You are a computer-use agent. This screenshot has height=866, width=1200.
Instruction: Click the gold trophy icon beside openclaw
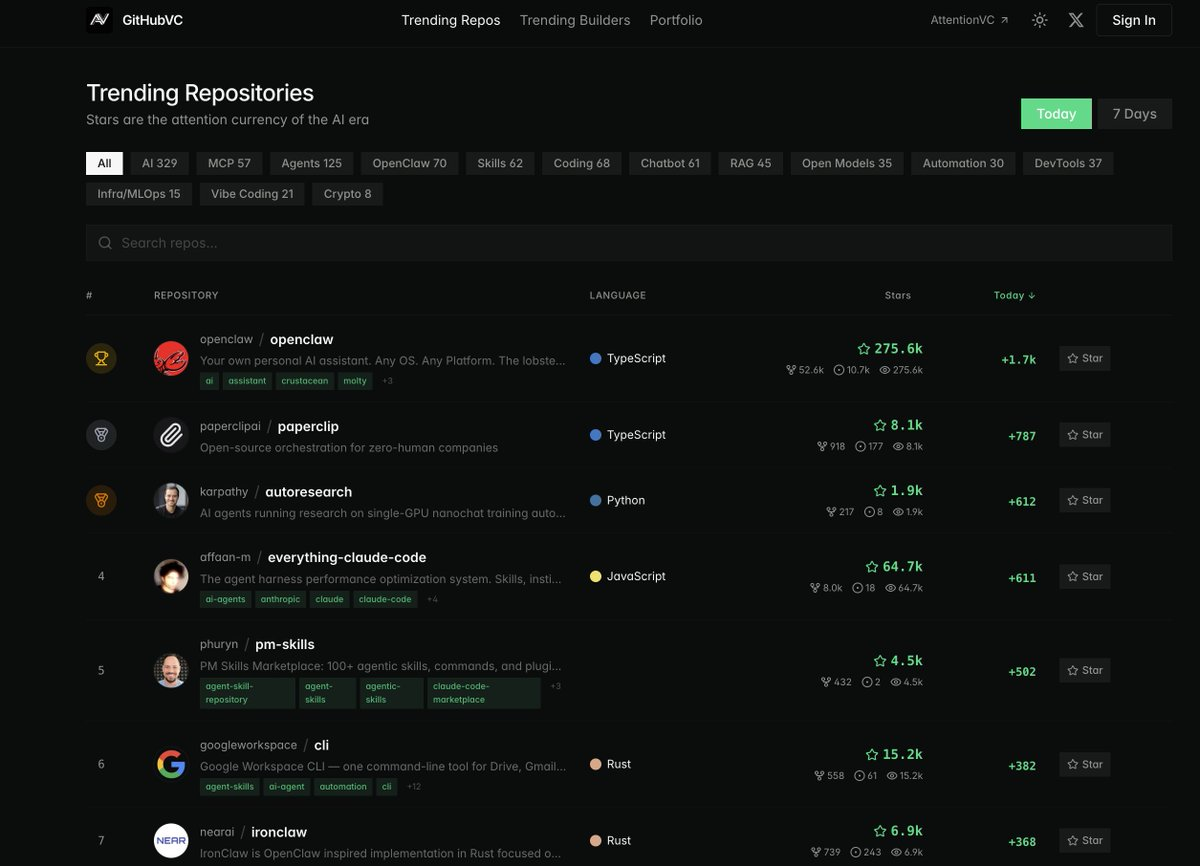101,358
